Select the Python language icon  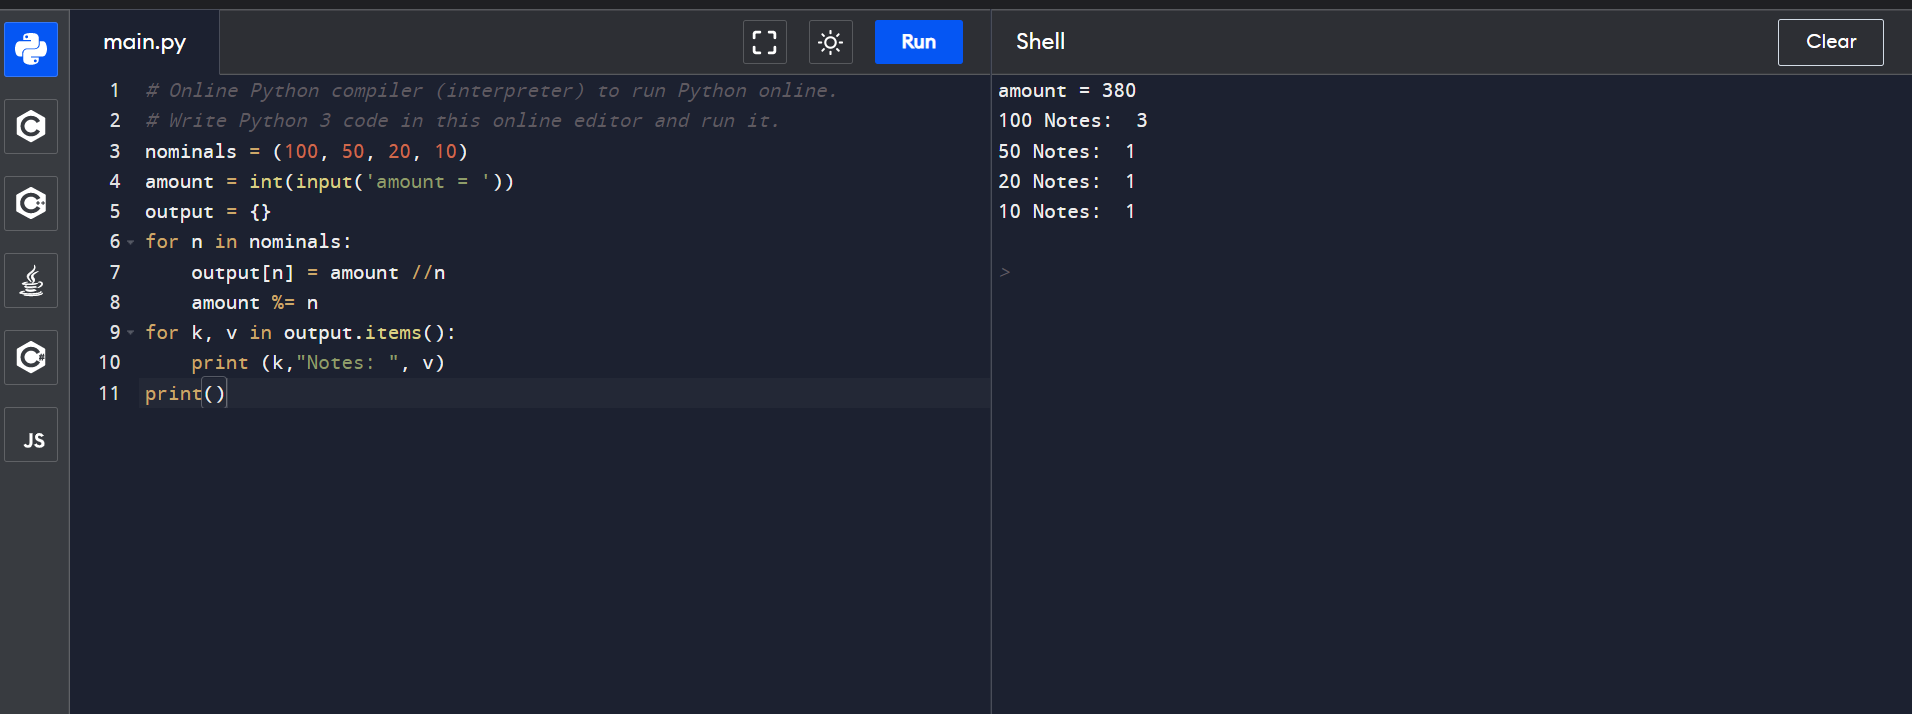[31, 49]
